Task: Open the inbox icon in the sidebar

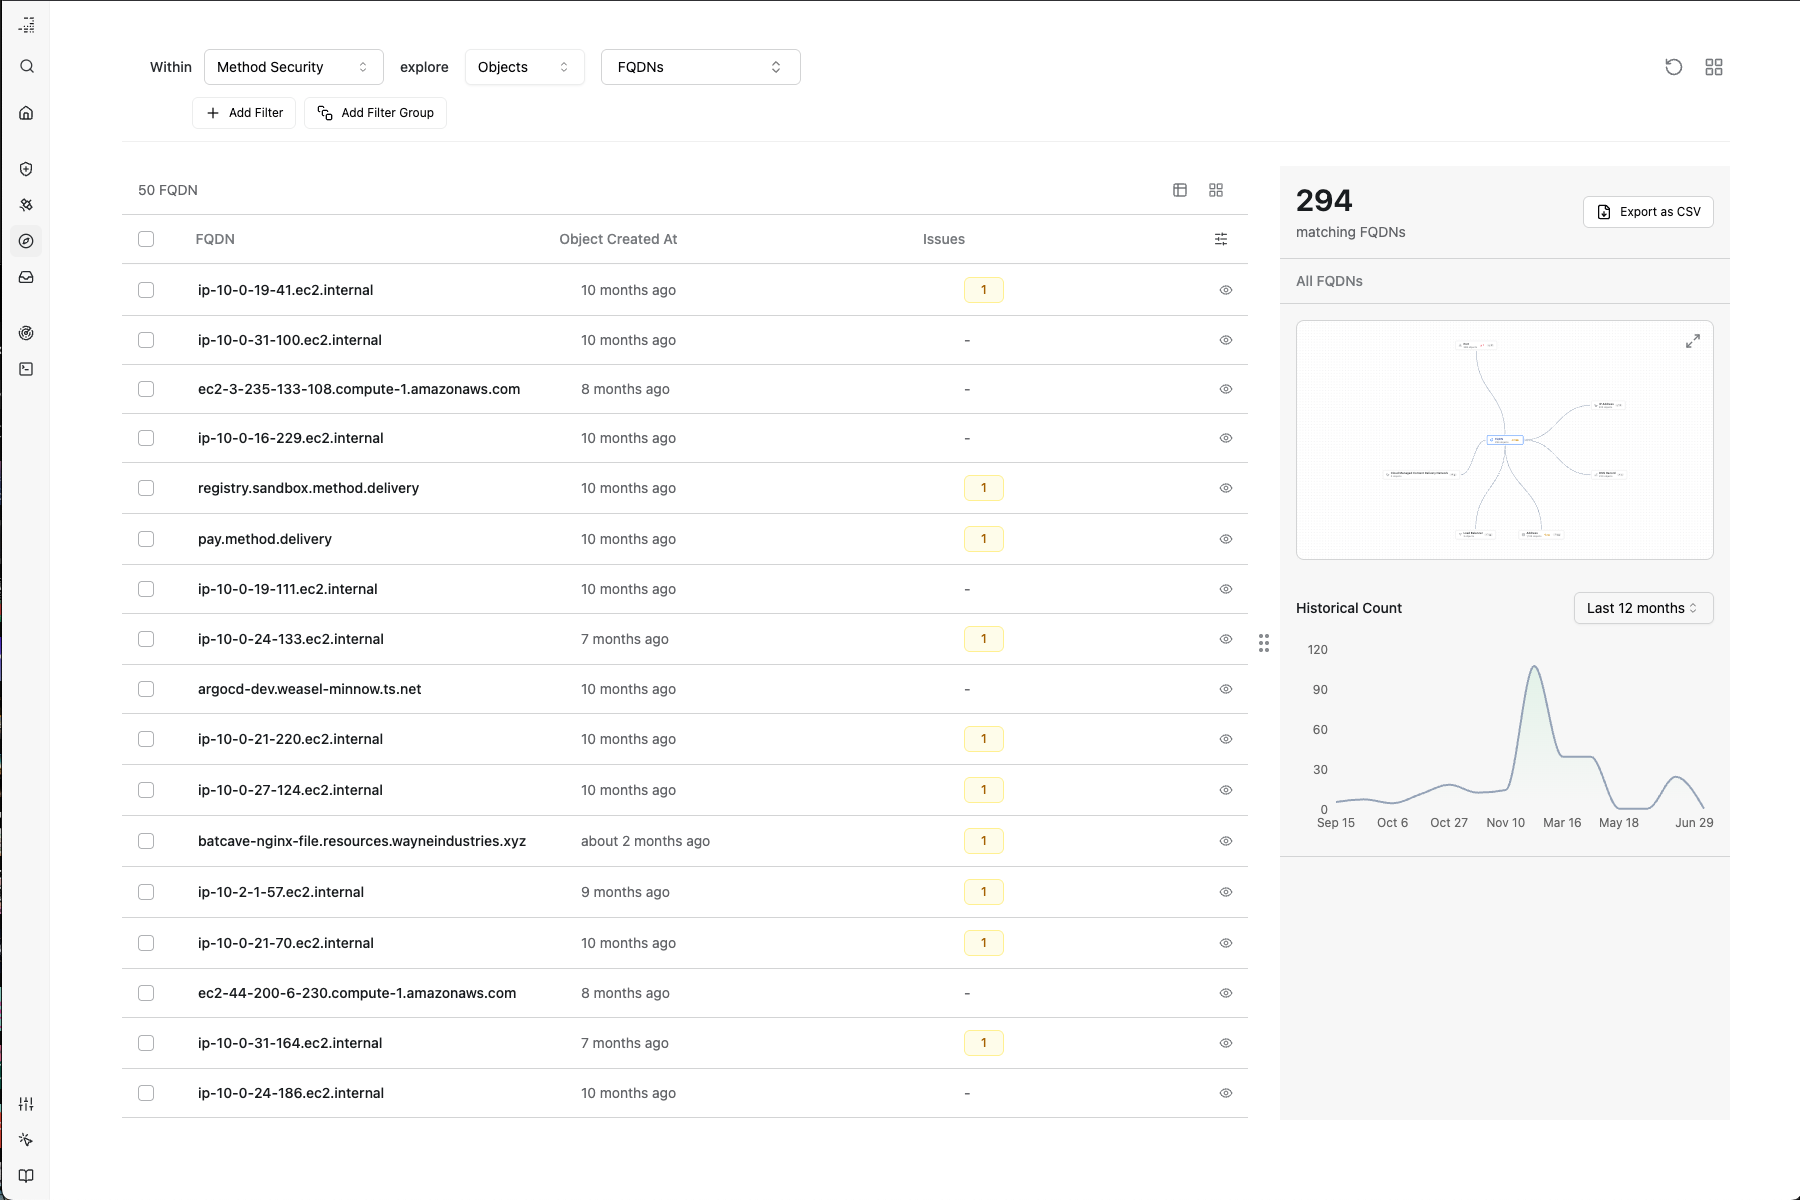Action: (27, 277)
